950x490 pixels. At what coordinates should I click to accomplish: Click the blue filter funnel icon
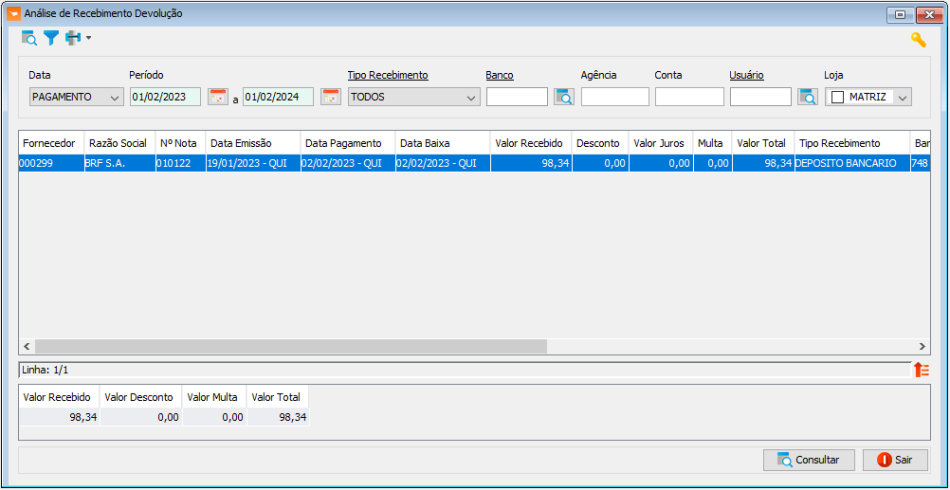pyautogui.click(x=50, y=38)
